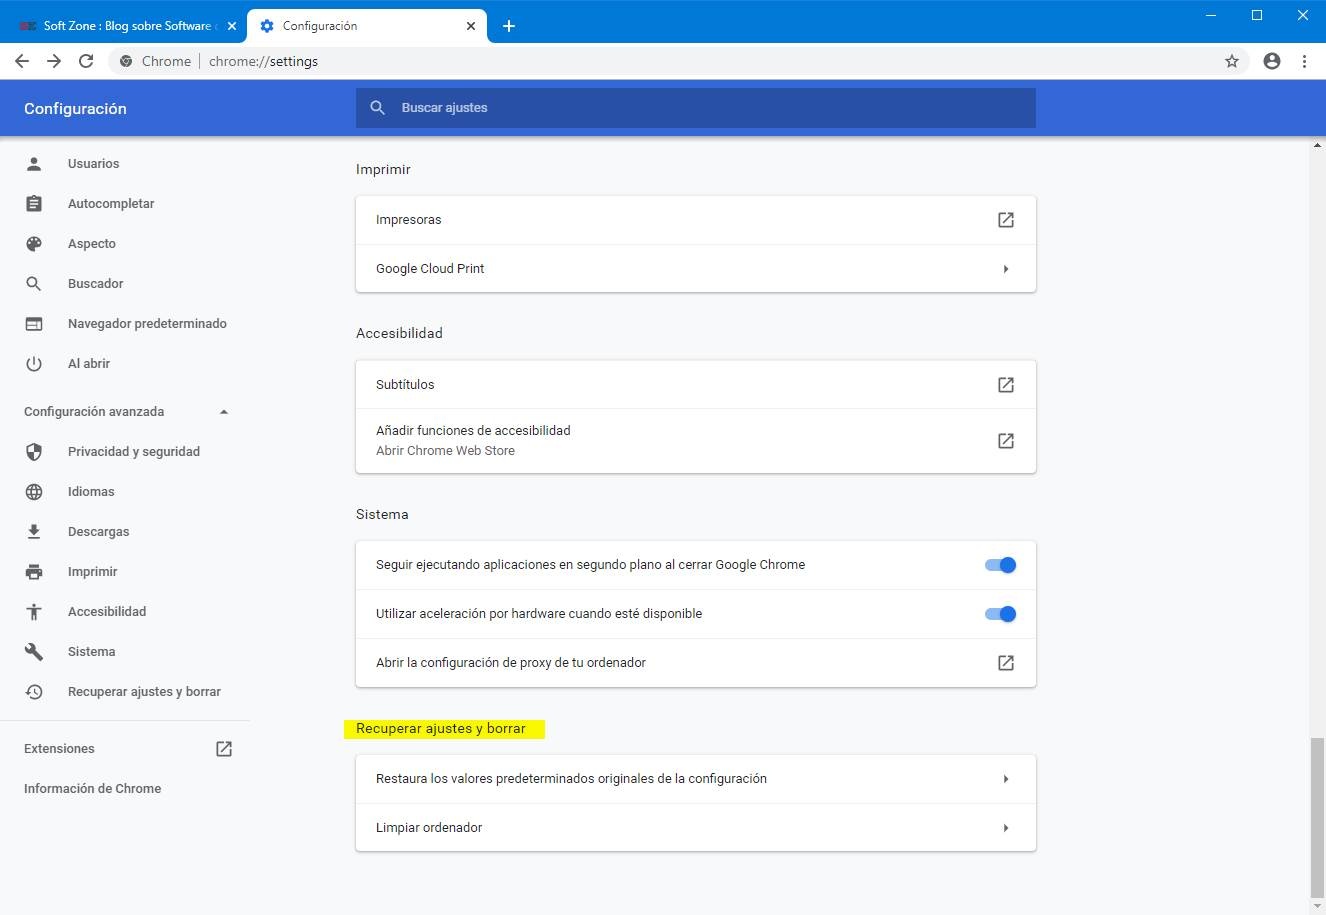Click the Recuperar ajustes restore icon
Screen dimensions: 1326x915
[x=34, y=692]
